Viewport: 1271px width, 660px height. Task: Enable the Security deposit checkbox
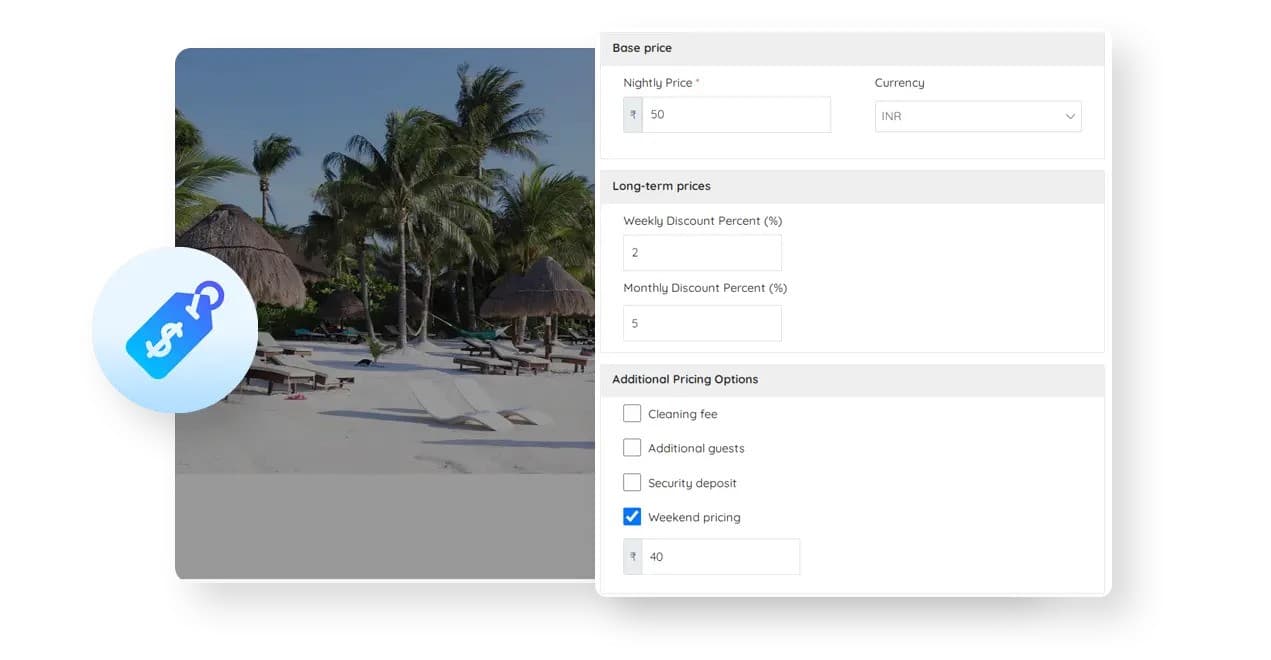click(631, 481)
